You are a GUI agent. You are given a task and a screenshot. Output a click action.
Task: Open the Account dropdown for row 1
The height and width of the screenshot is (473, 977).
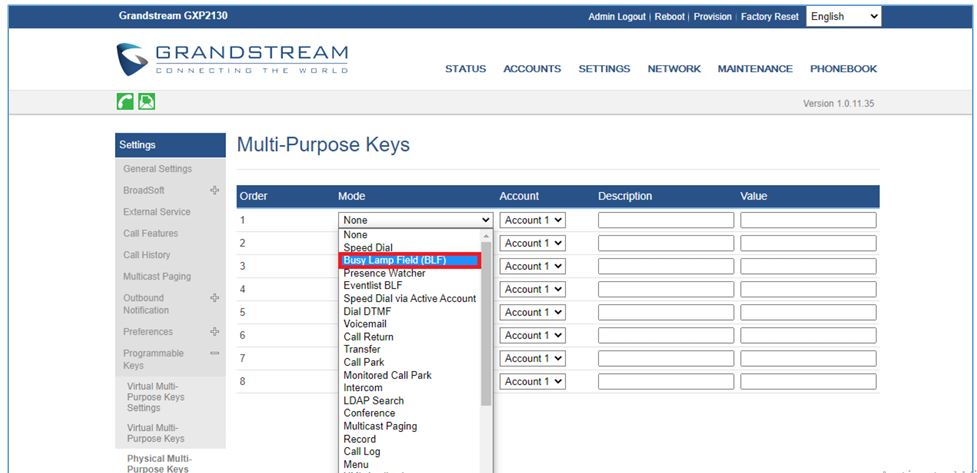point(532,220)
